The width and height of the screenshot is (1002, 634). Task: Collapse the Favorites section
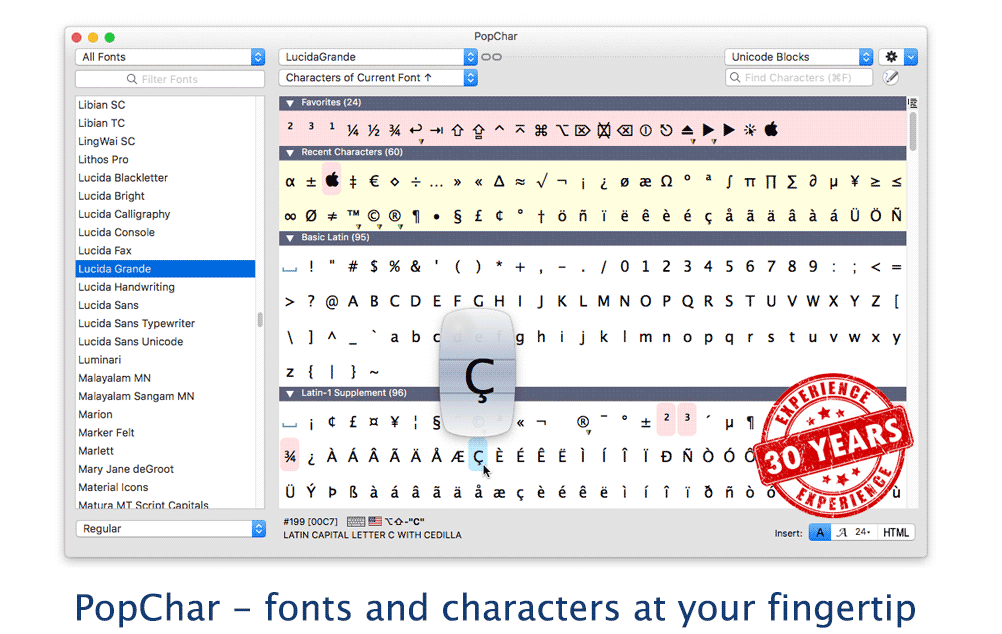[290, 103]
